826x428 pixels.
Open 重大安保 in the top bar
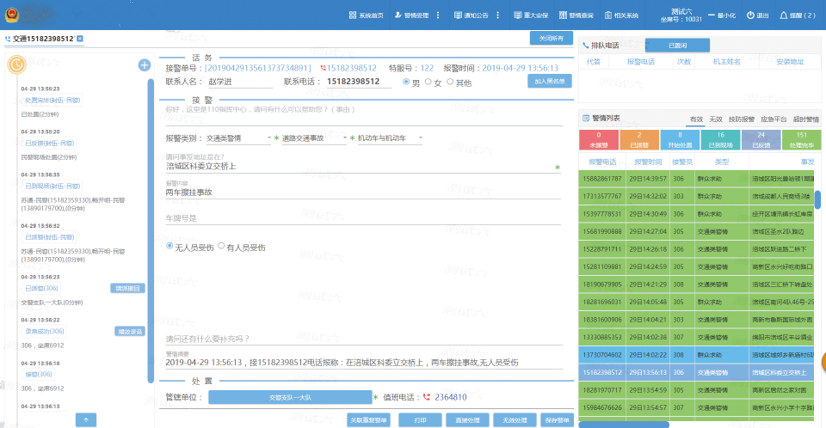531,15
